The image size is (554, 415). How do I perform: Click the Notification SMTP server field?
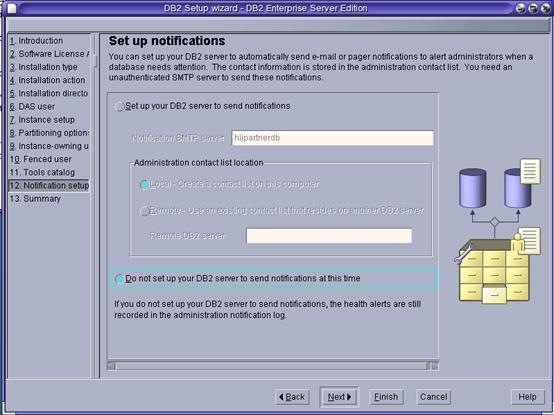coord(332,138)
